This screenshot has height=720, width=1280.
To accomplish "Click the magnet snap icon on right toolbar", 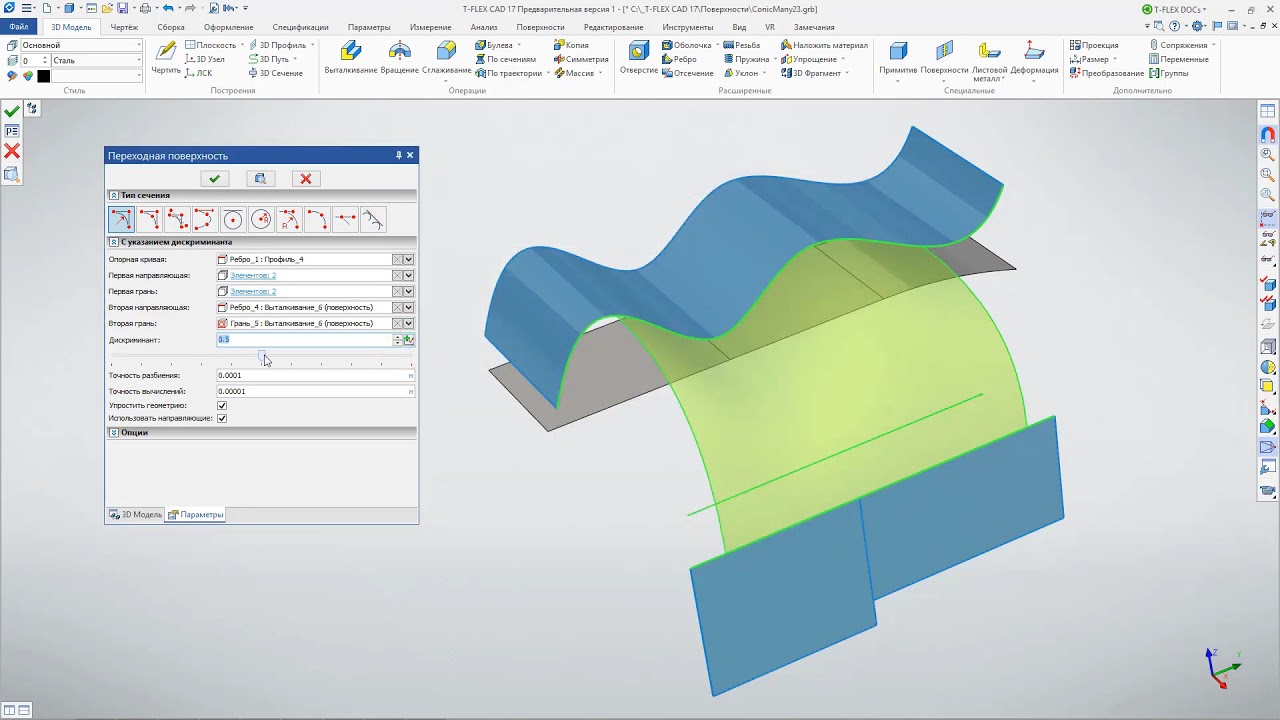I will click(x=1268, y=134).
